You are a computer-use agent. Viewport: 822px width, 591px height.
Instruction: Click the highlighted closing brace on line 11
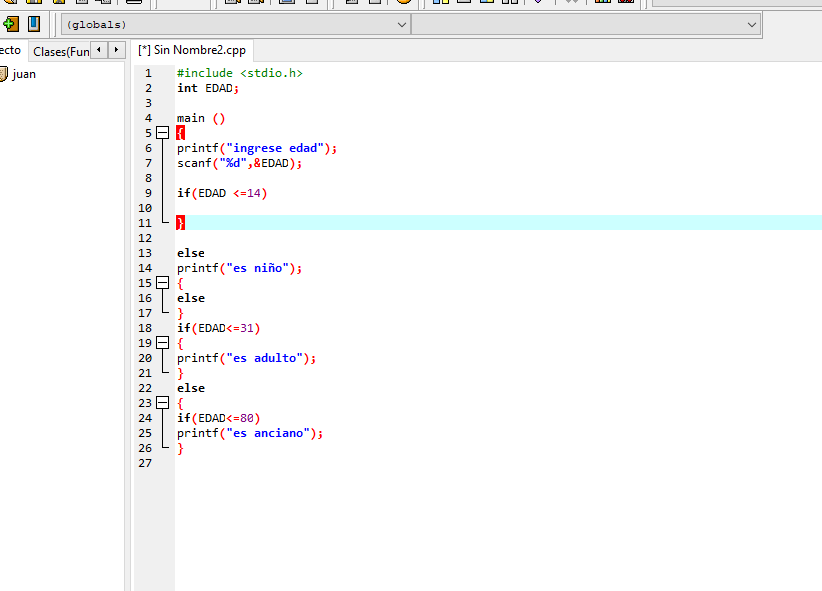pyautogui.click(x=180, y=223)
